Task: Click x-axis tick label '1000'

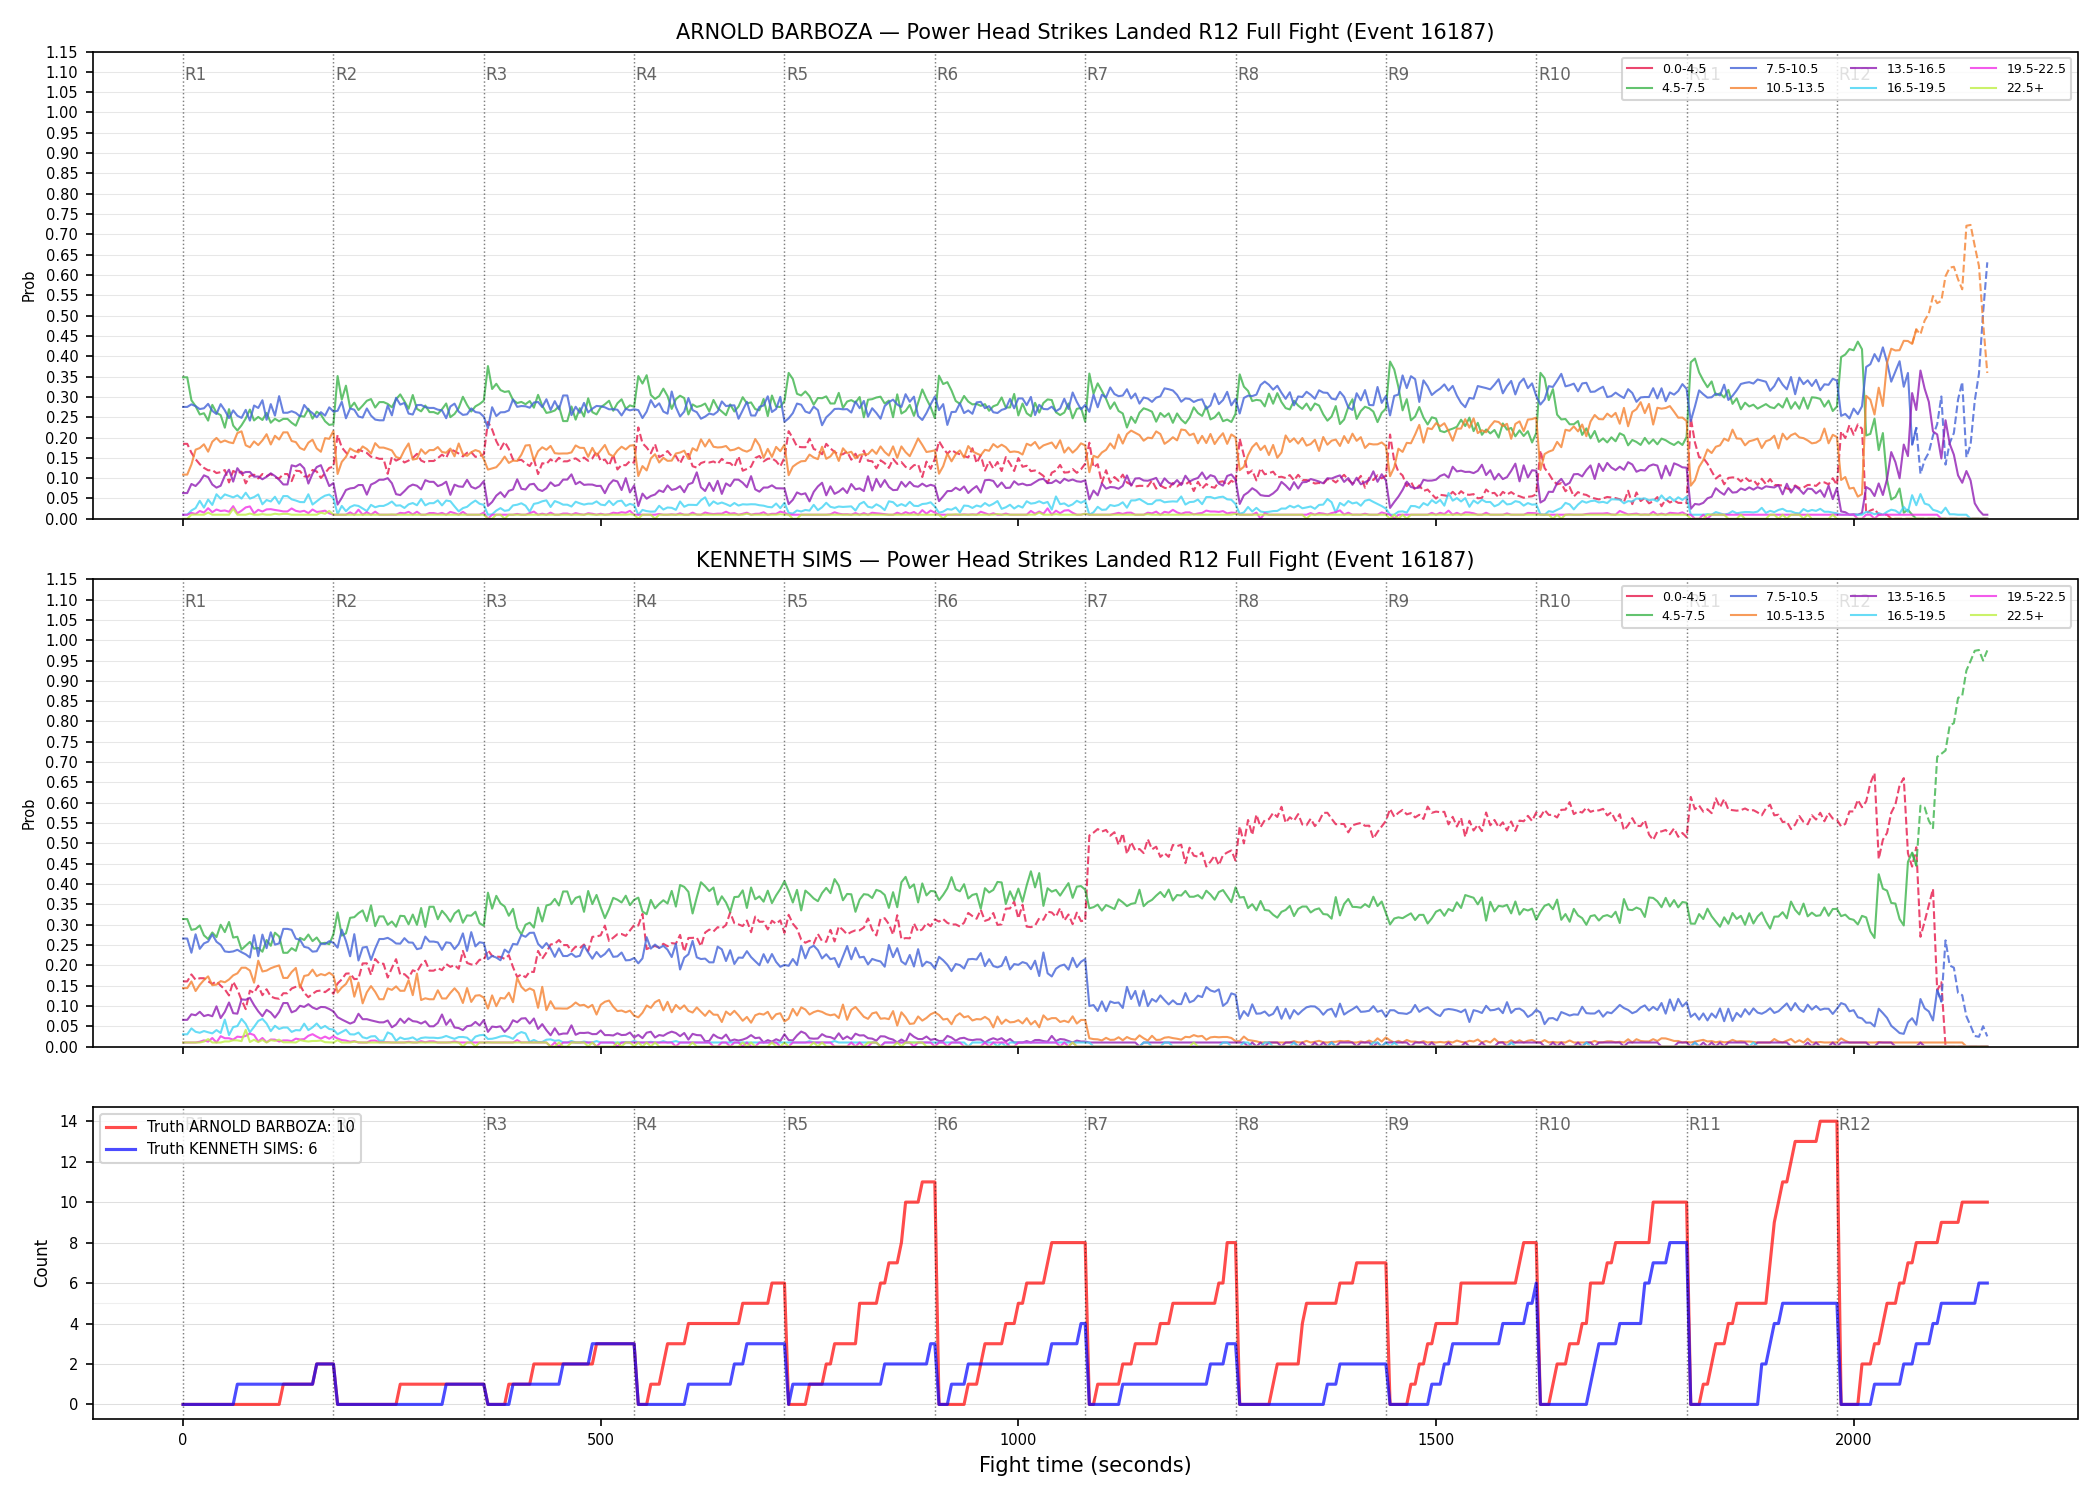Action: 1018,1440
